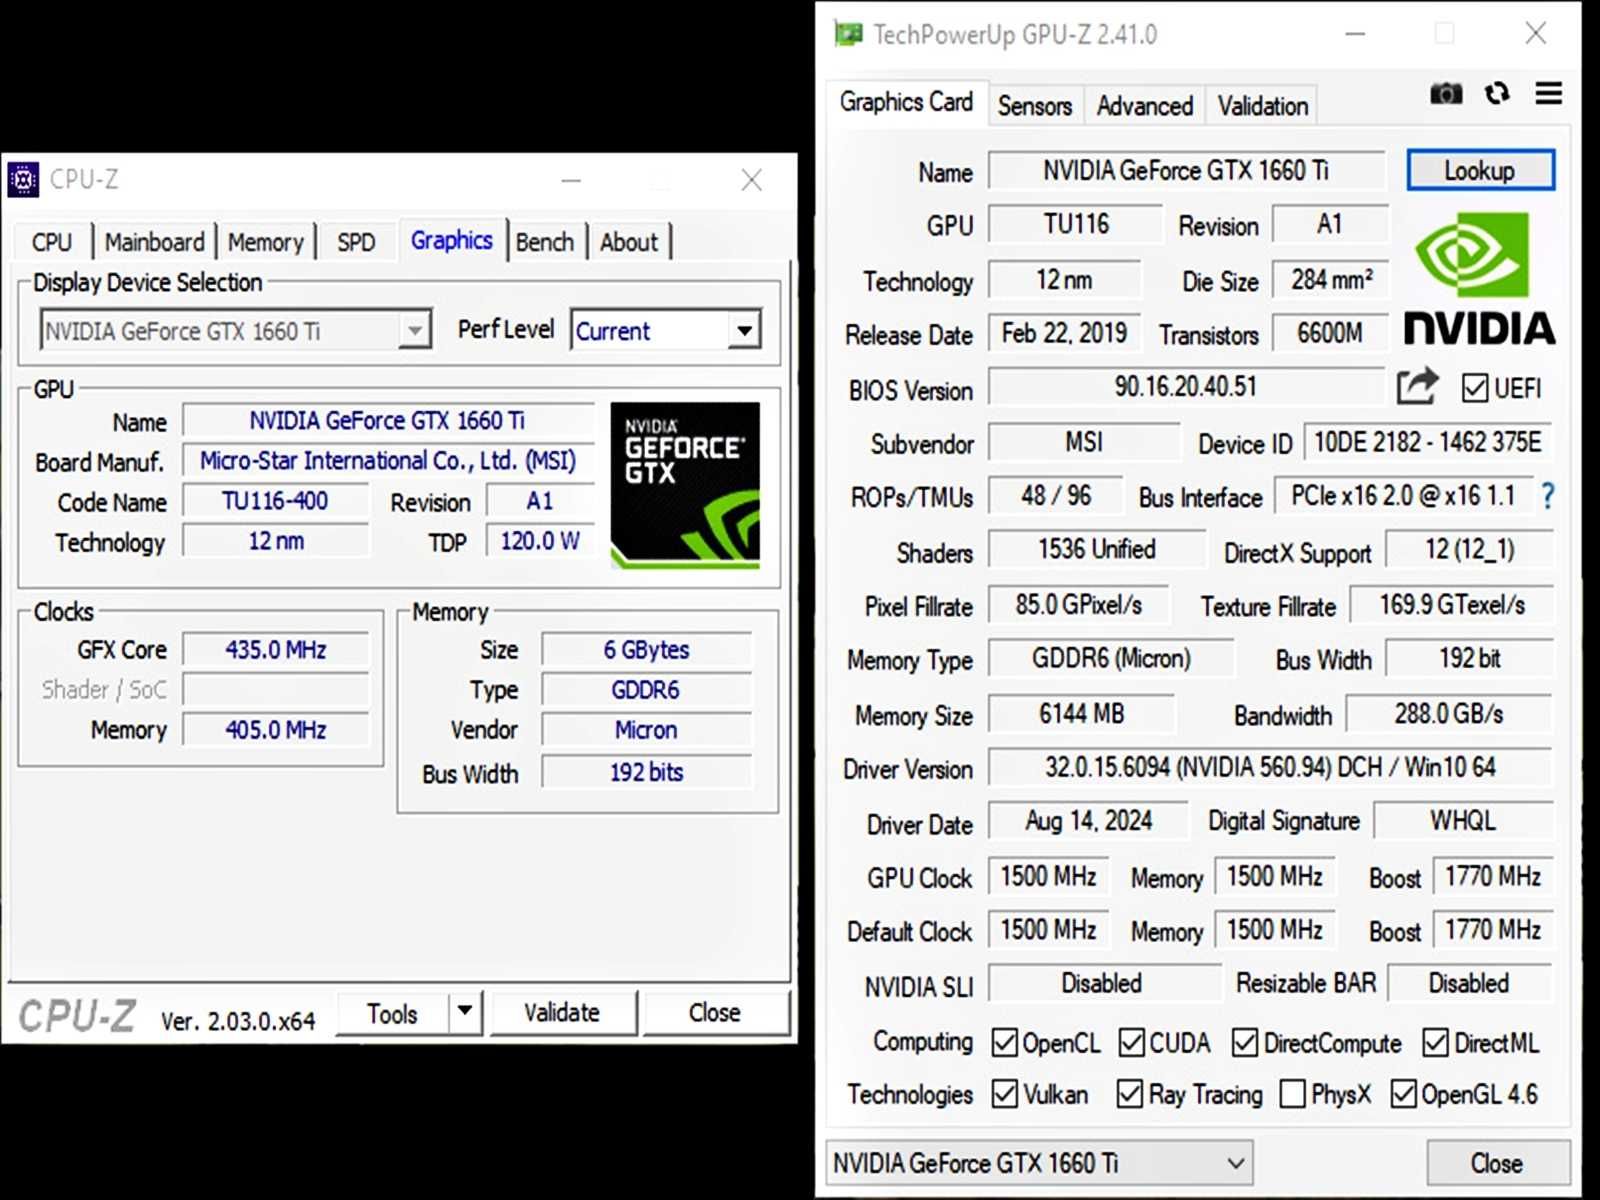
Task: Click the Driver Date Aug 14, 2024 value
Action: (1088, 821)
